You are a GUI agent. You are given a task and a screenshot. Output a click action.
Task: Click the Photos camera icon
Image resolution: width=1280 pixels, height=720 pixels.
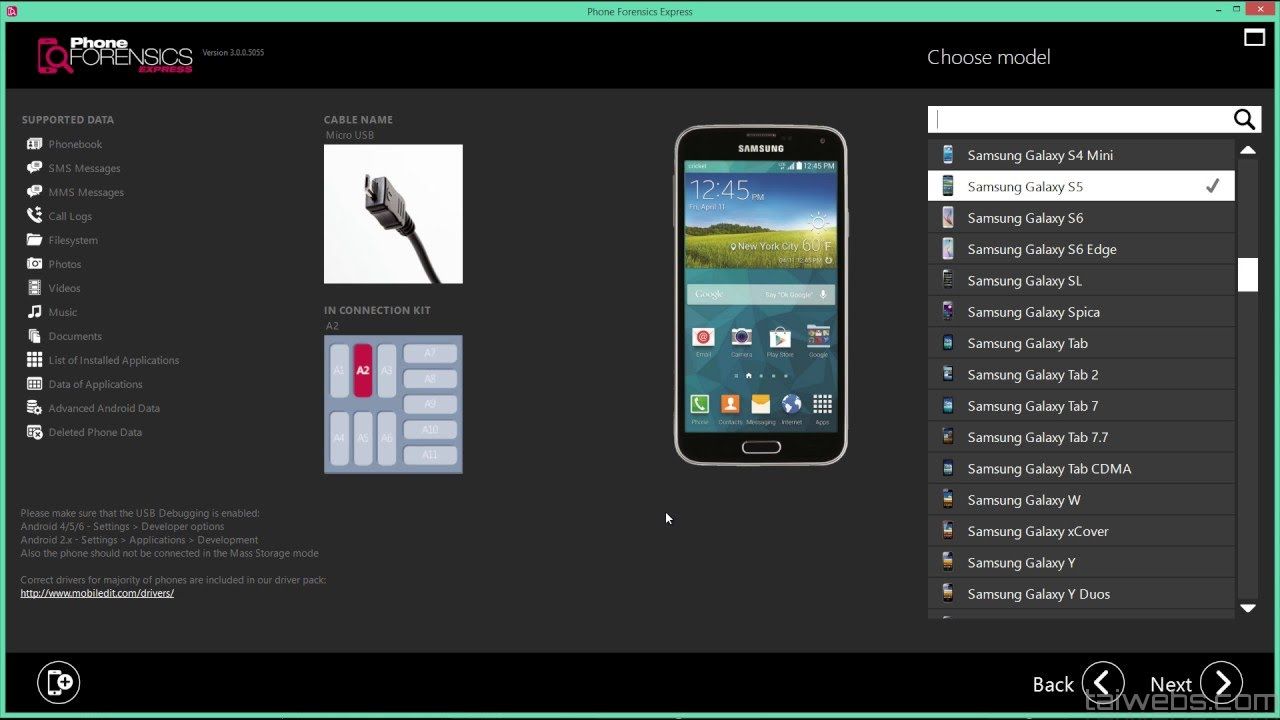click(x=34, y=264)
